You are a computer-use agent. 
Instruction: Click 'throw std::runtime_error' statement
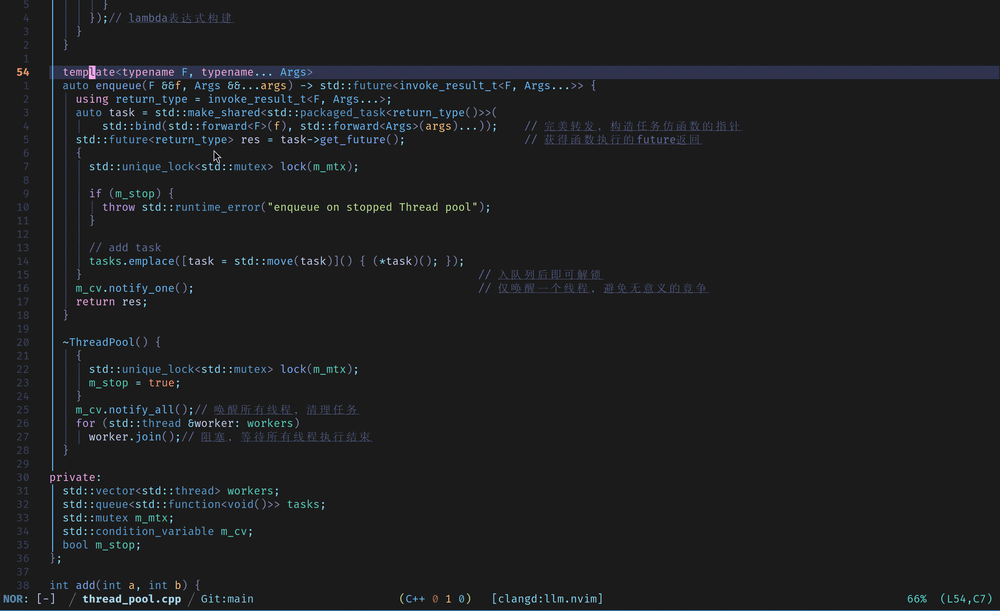(x=181, y=207)
